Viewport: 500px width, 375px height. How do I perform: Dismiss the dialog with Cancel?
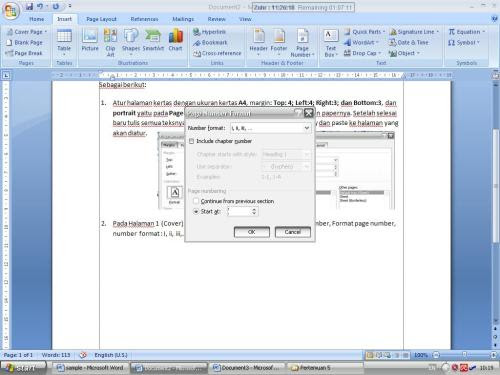293,232
